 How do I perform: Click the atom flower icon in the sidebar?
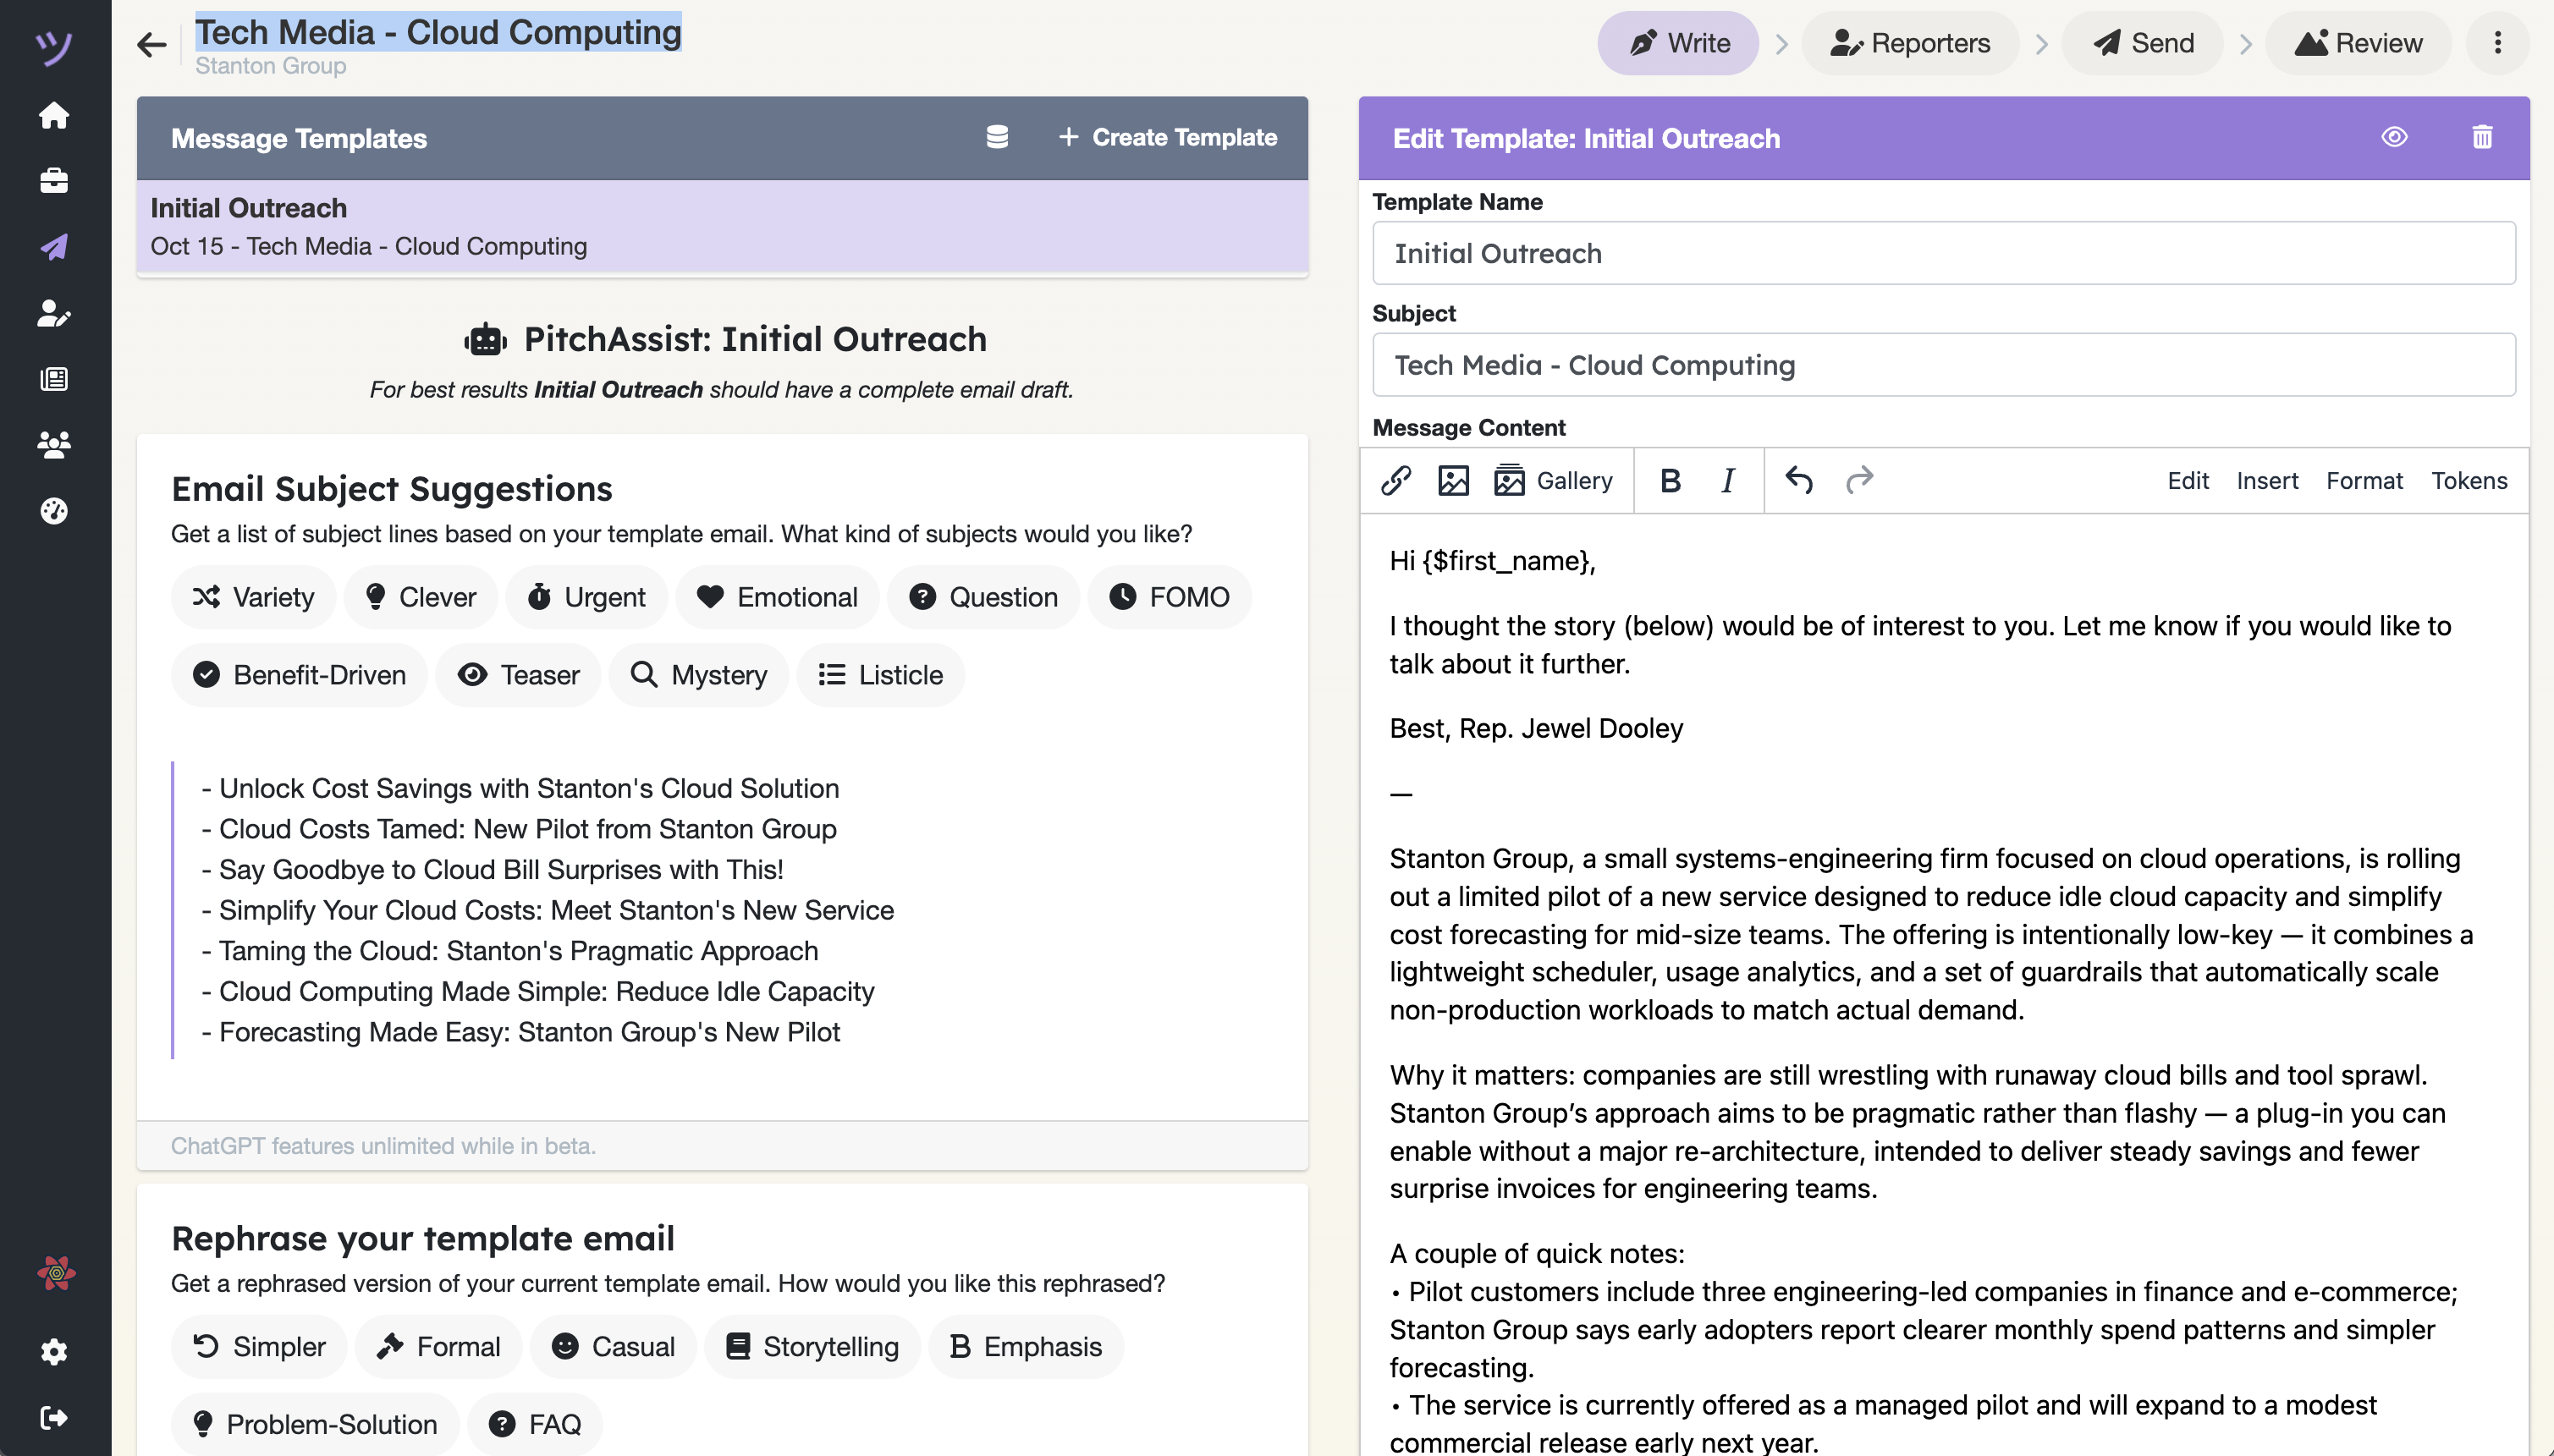point(56,1273)
